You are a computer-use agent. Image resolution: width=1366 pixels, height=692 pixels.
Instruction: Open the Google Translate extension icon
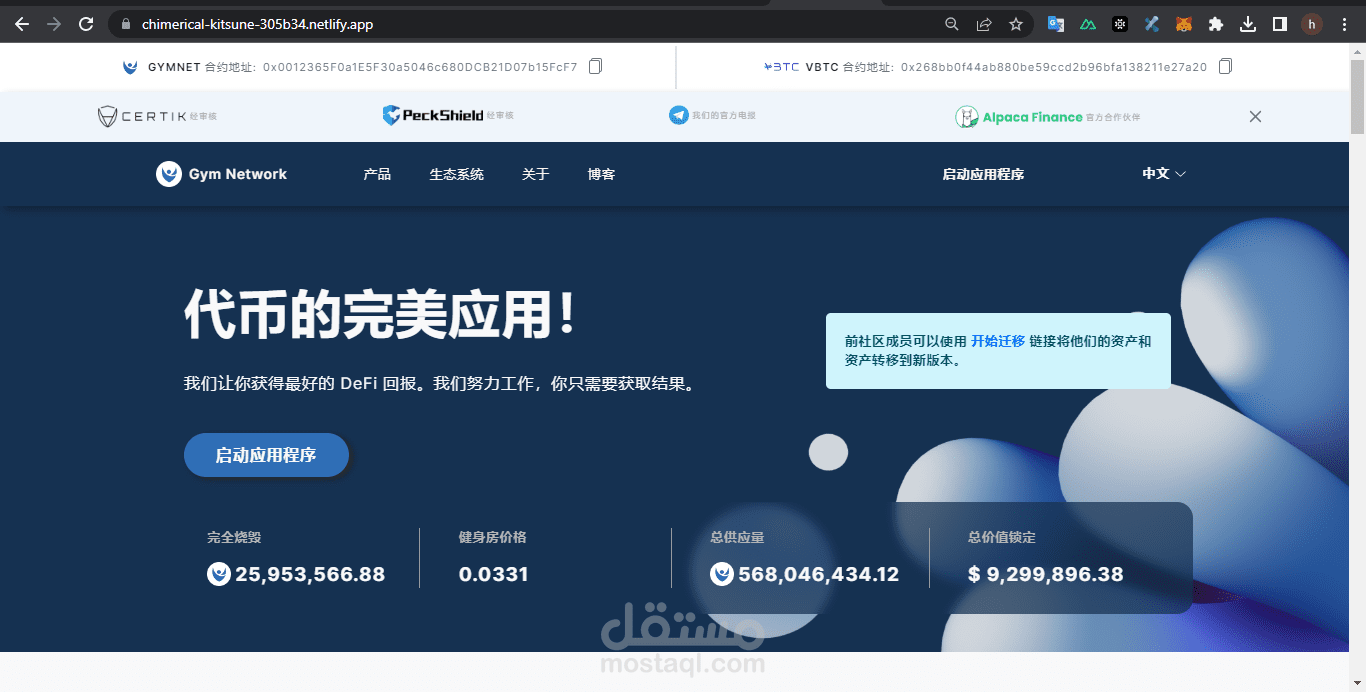[x=1056, y=23]
